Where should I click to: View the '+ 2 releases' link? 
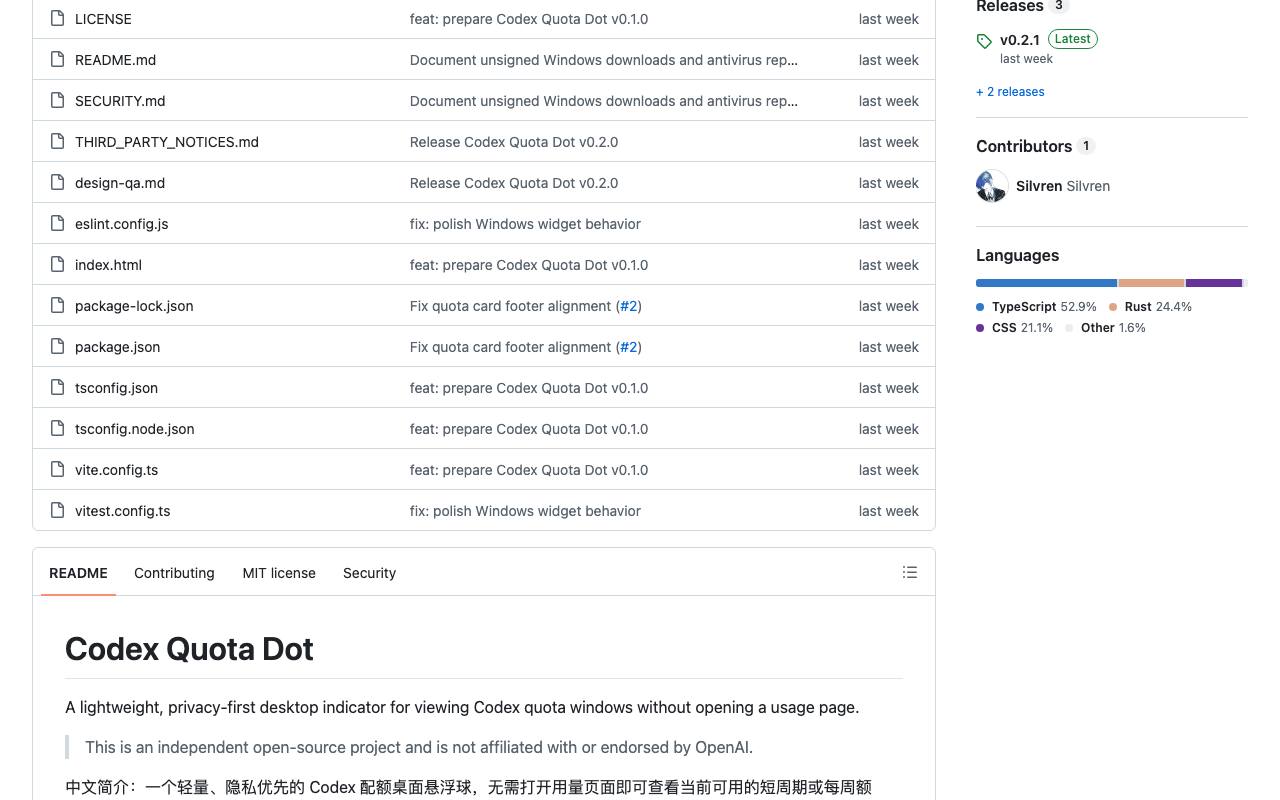coord(1010,92)
